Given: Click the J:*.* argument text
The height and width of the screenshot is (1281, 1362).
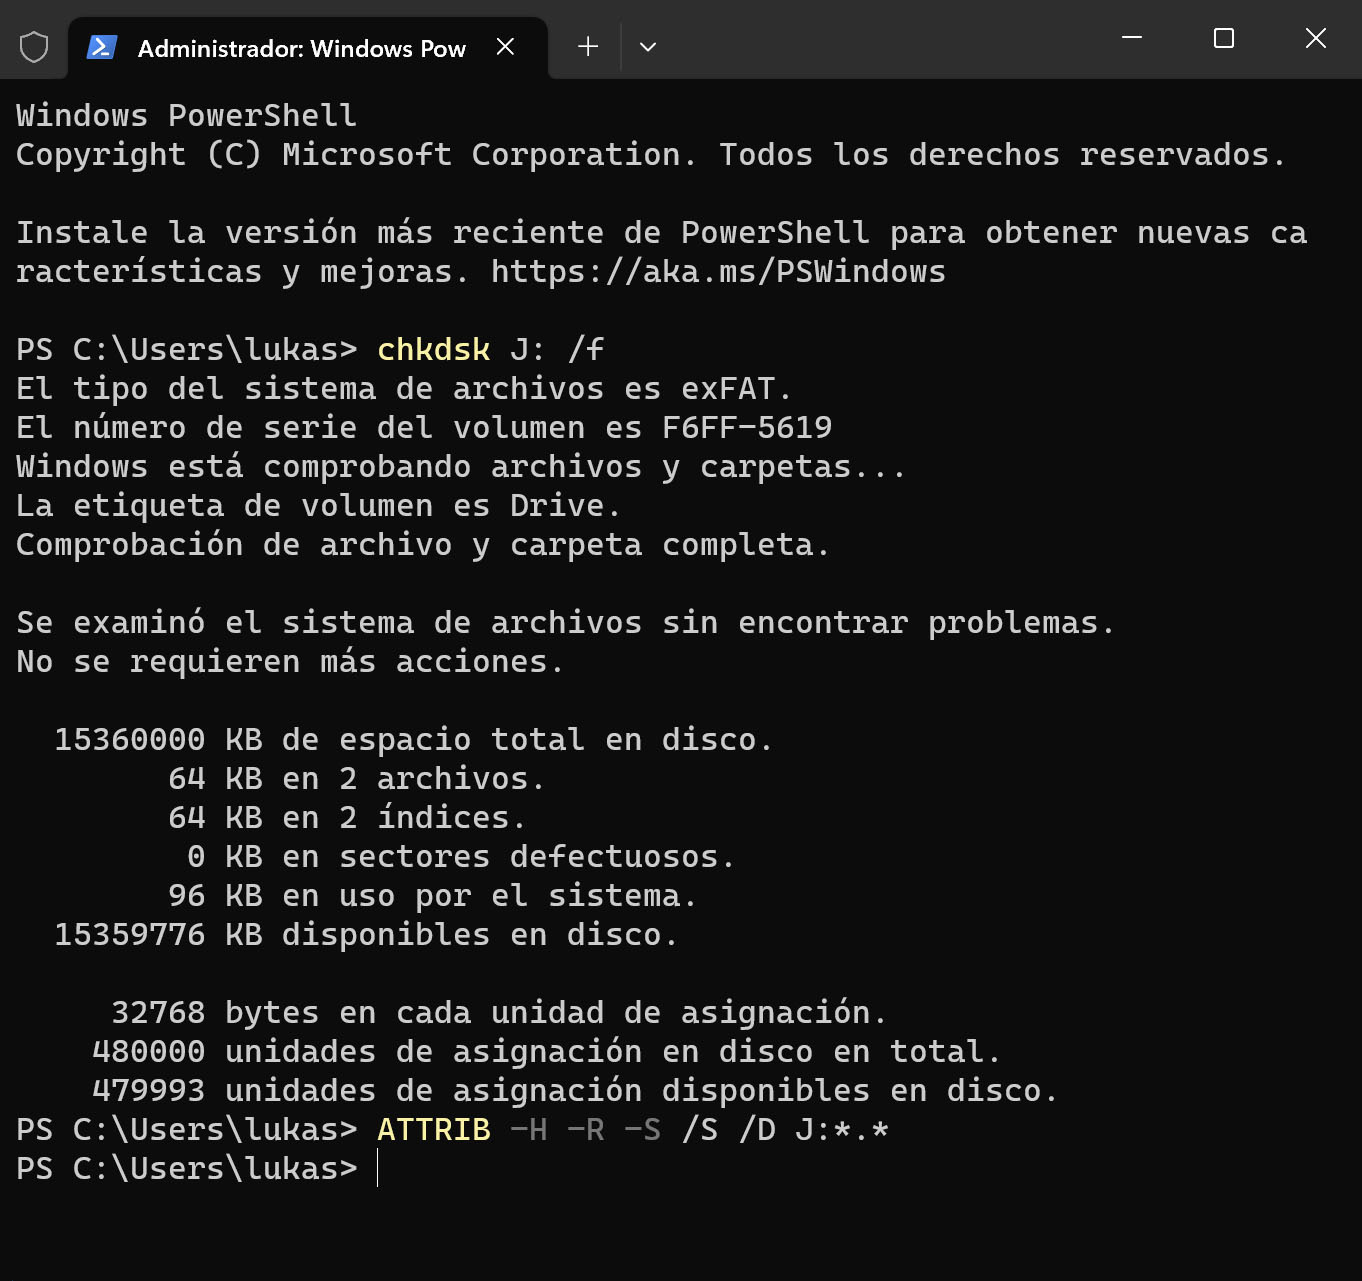Looking at the screenshot, I should point(842,1130).
